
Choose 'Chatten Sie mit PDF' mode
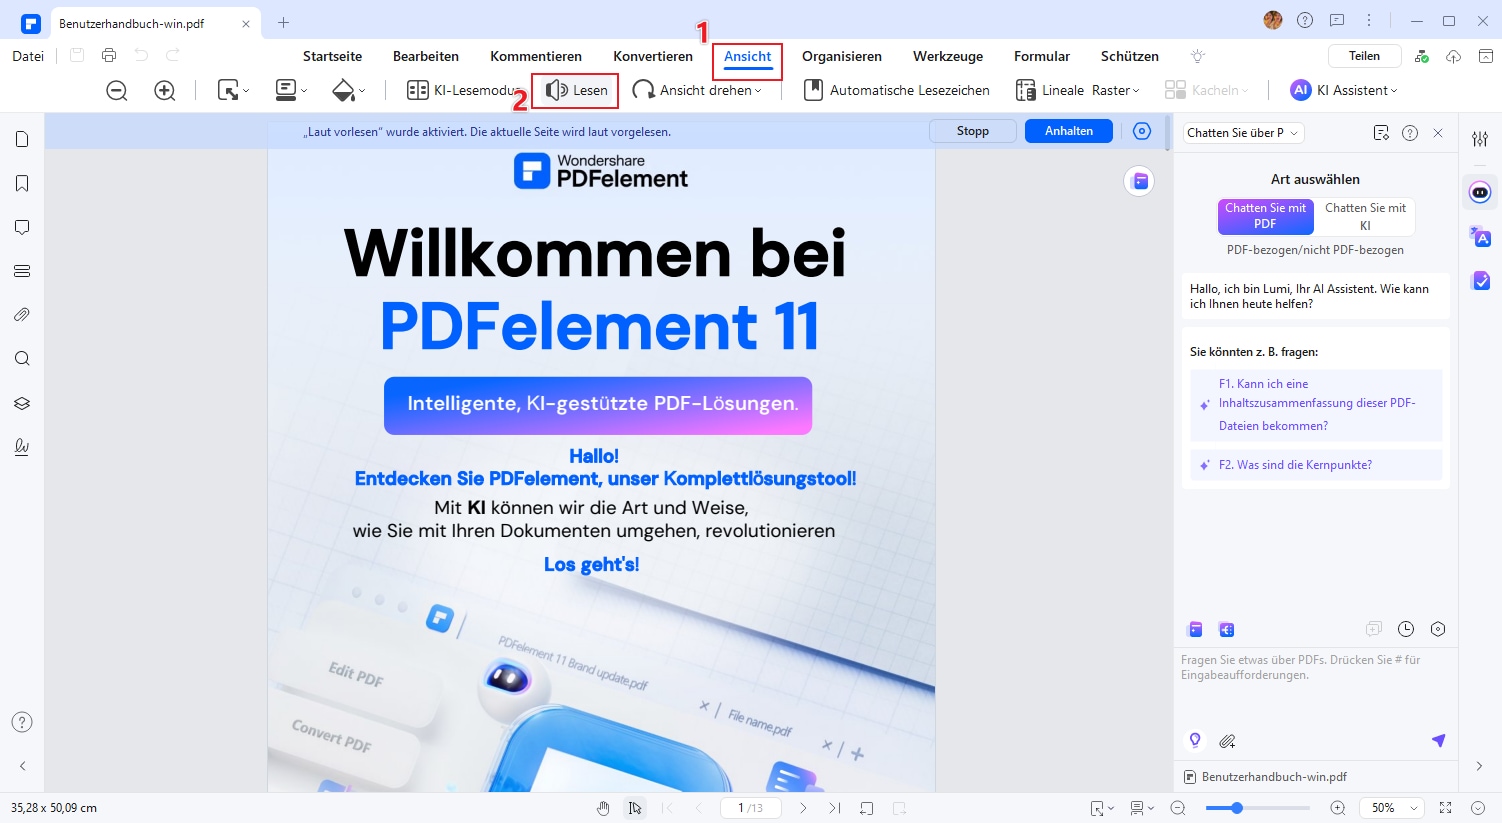click(x=1265, y=216)
